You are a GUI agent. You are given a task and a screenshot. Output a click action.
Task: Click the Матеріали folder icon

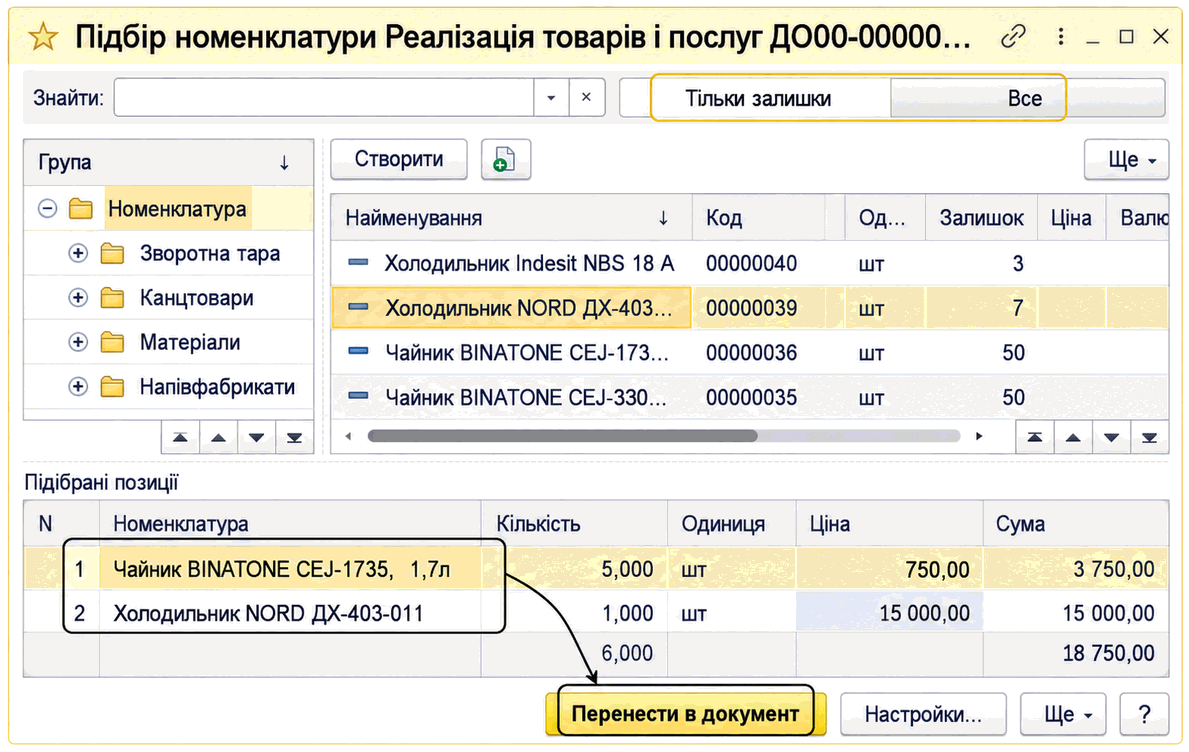coord(112,343)
